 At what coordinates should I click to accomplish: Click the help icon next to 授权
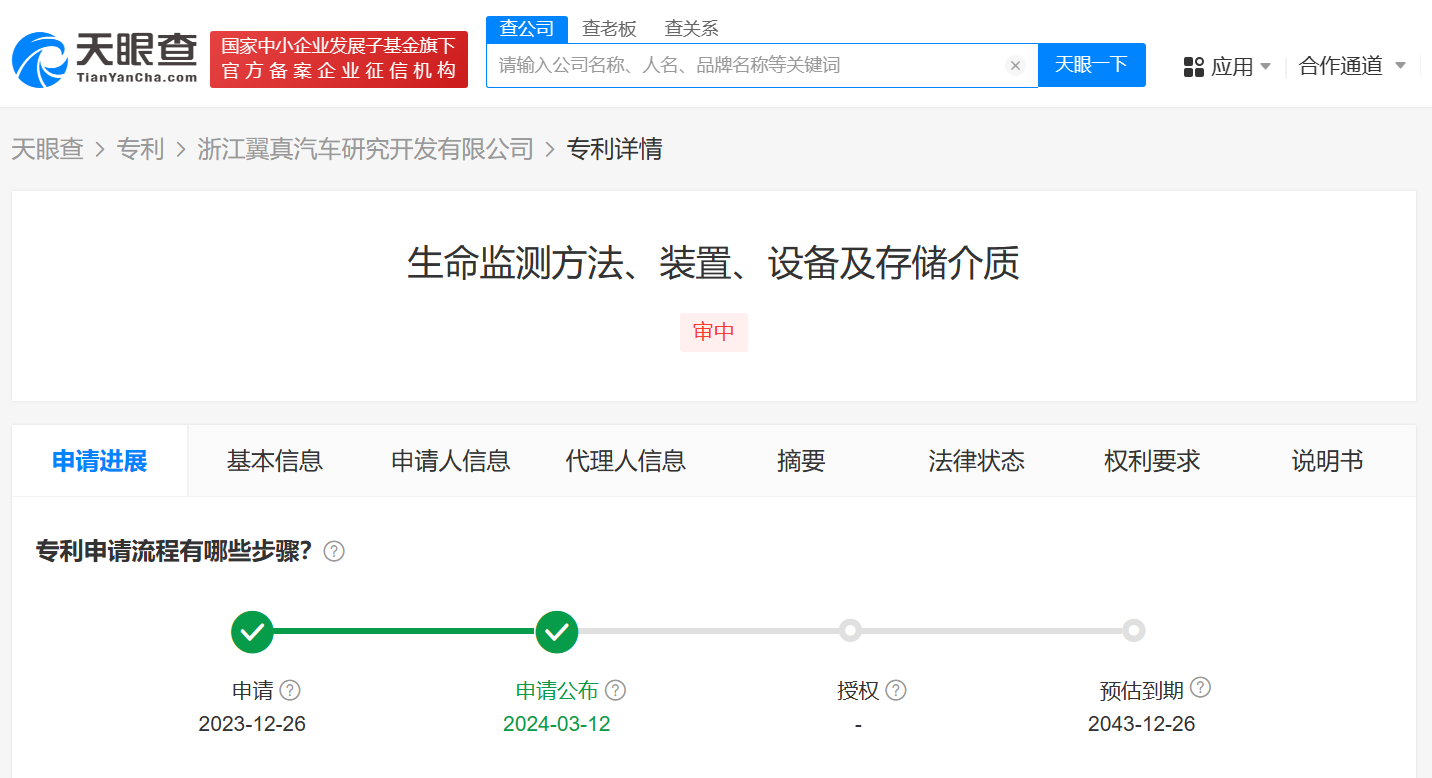tap(896, 690)
